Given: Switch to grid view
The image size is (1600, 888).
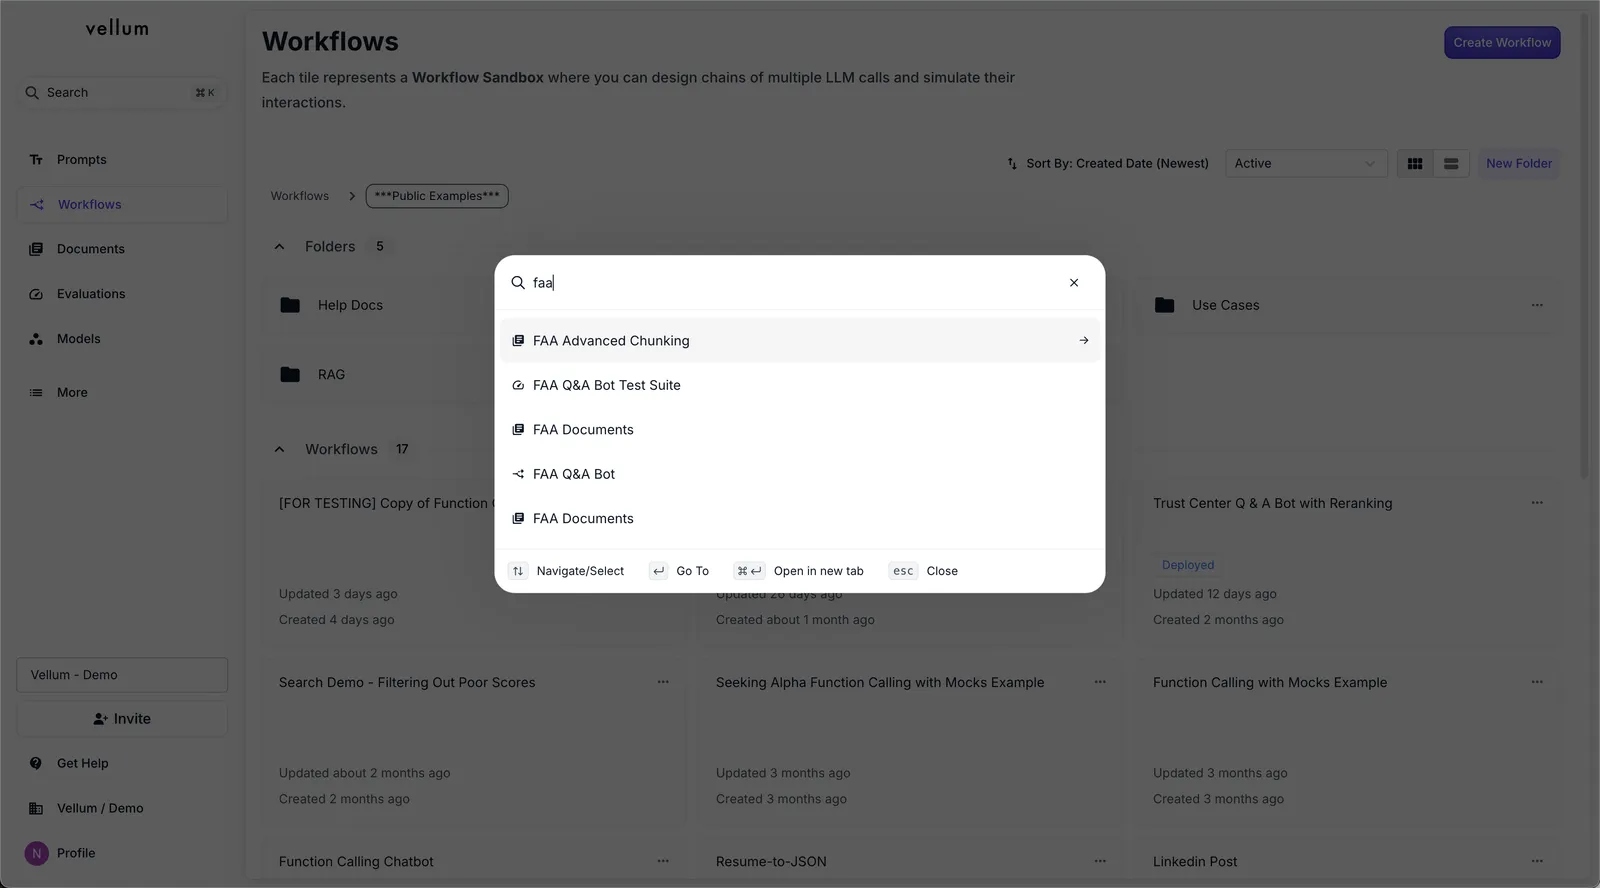Looking at the screenshot, I should [x=1415, y=164].
